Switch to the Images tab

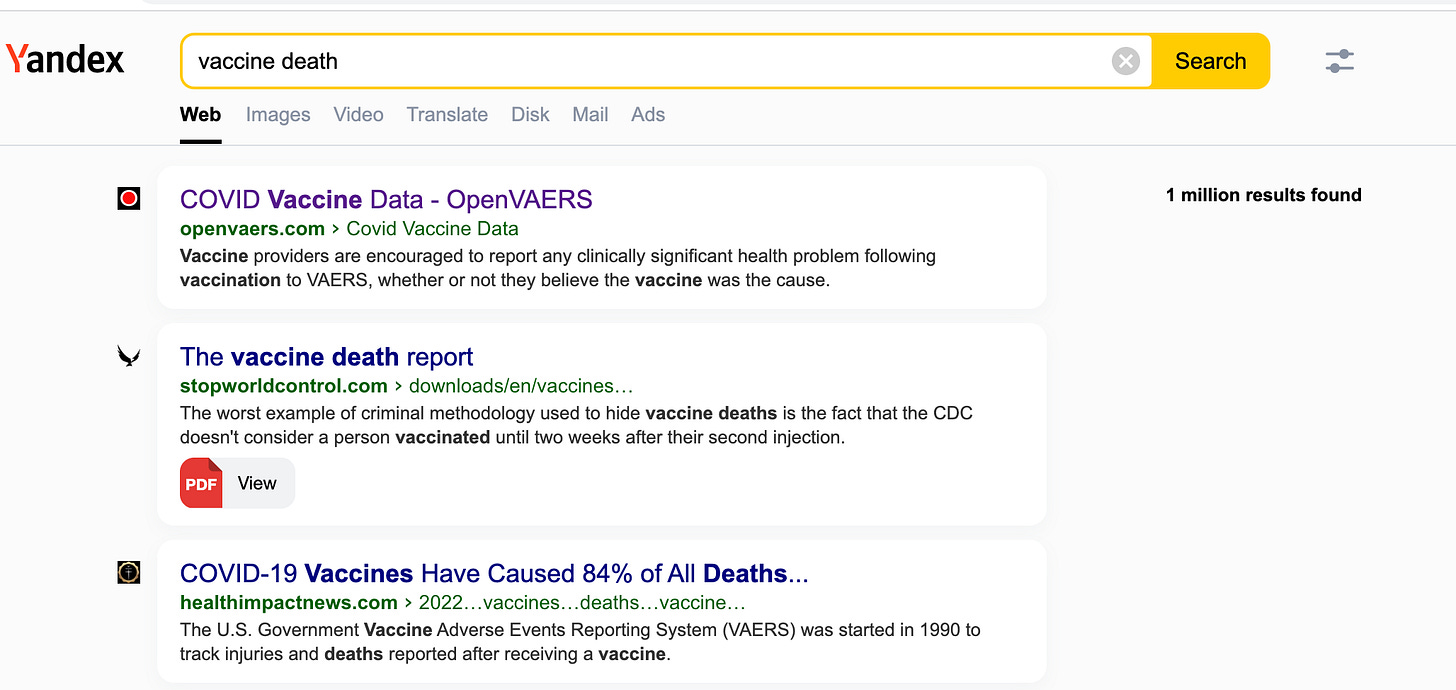(x=278, y=115)
